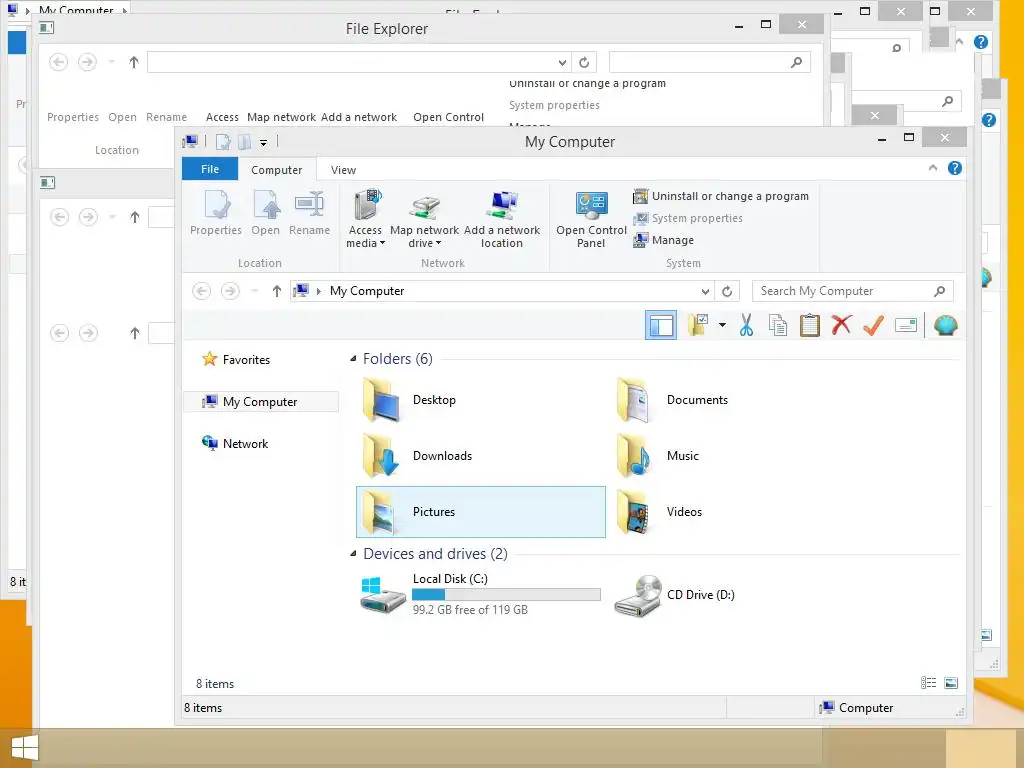Select the Pictures folder
Image resolution: width=1024 pixels, height=768 pixels.
coord(481,512)
